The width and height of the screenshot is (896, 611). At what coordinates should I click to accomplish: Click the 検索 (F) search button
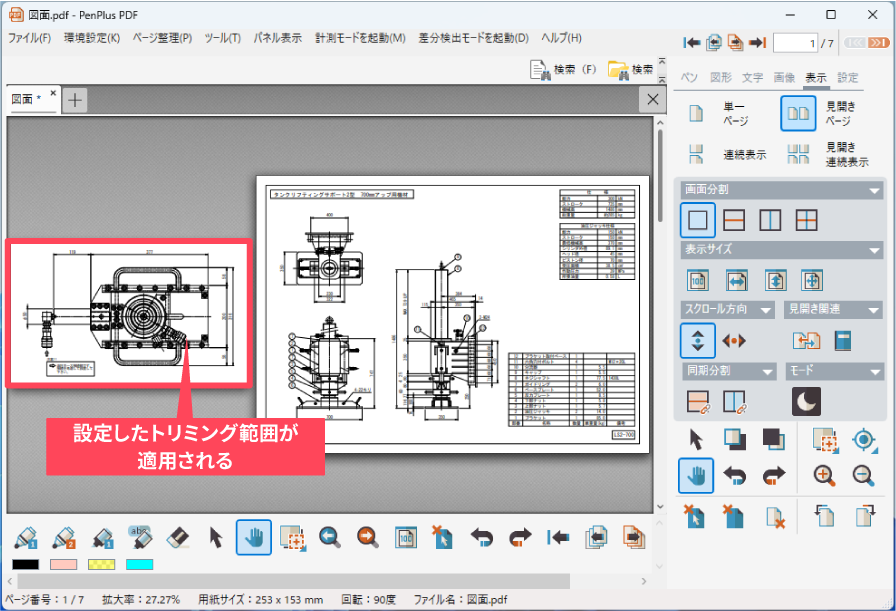562,70
